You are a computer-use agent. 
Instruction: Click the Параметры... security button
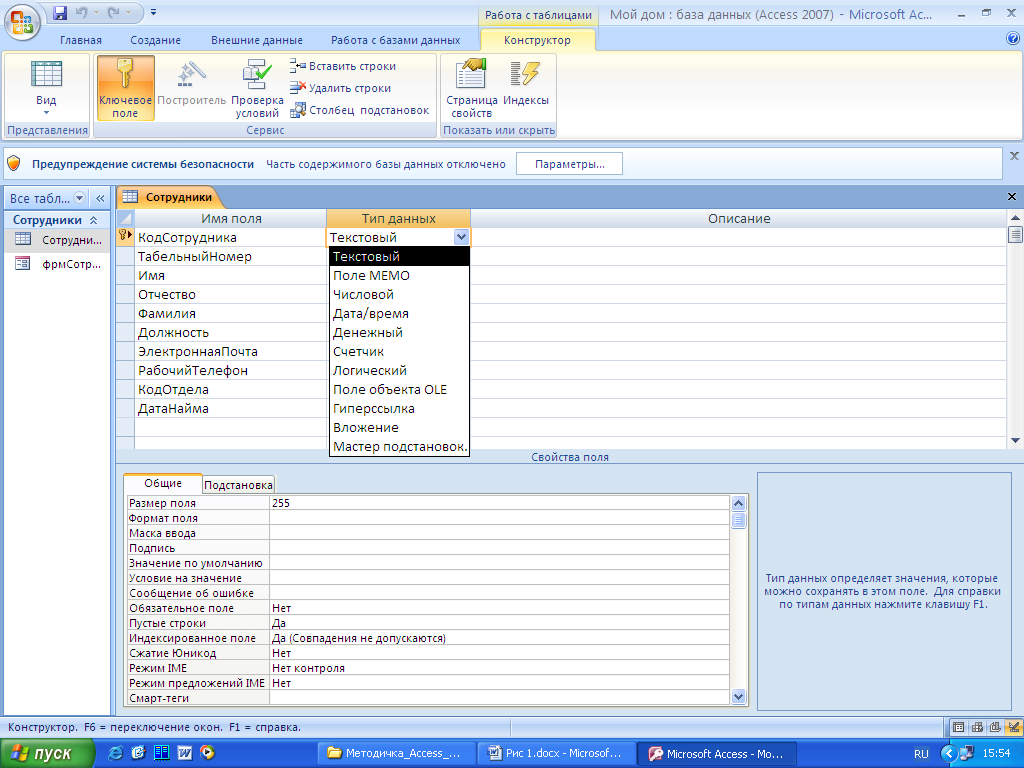(569, 164)
